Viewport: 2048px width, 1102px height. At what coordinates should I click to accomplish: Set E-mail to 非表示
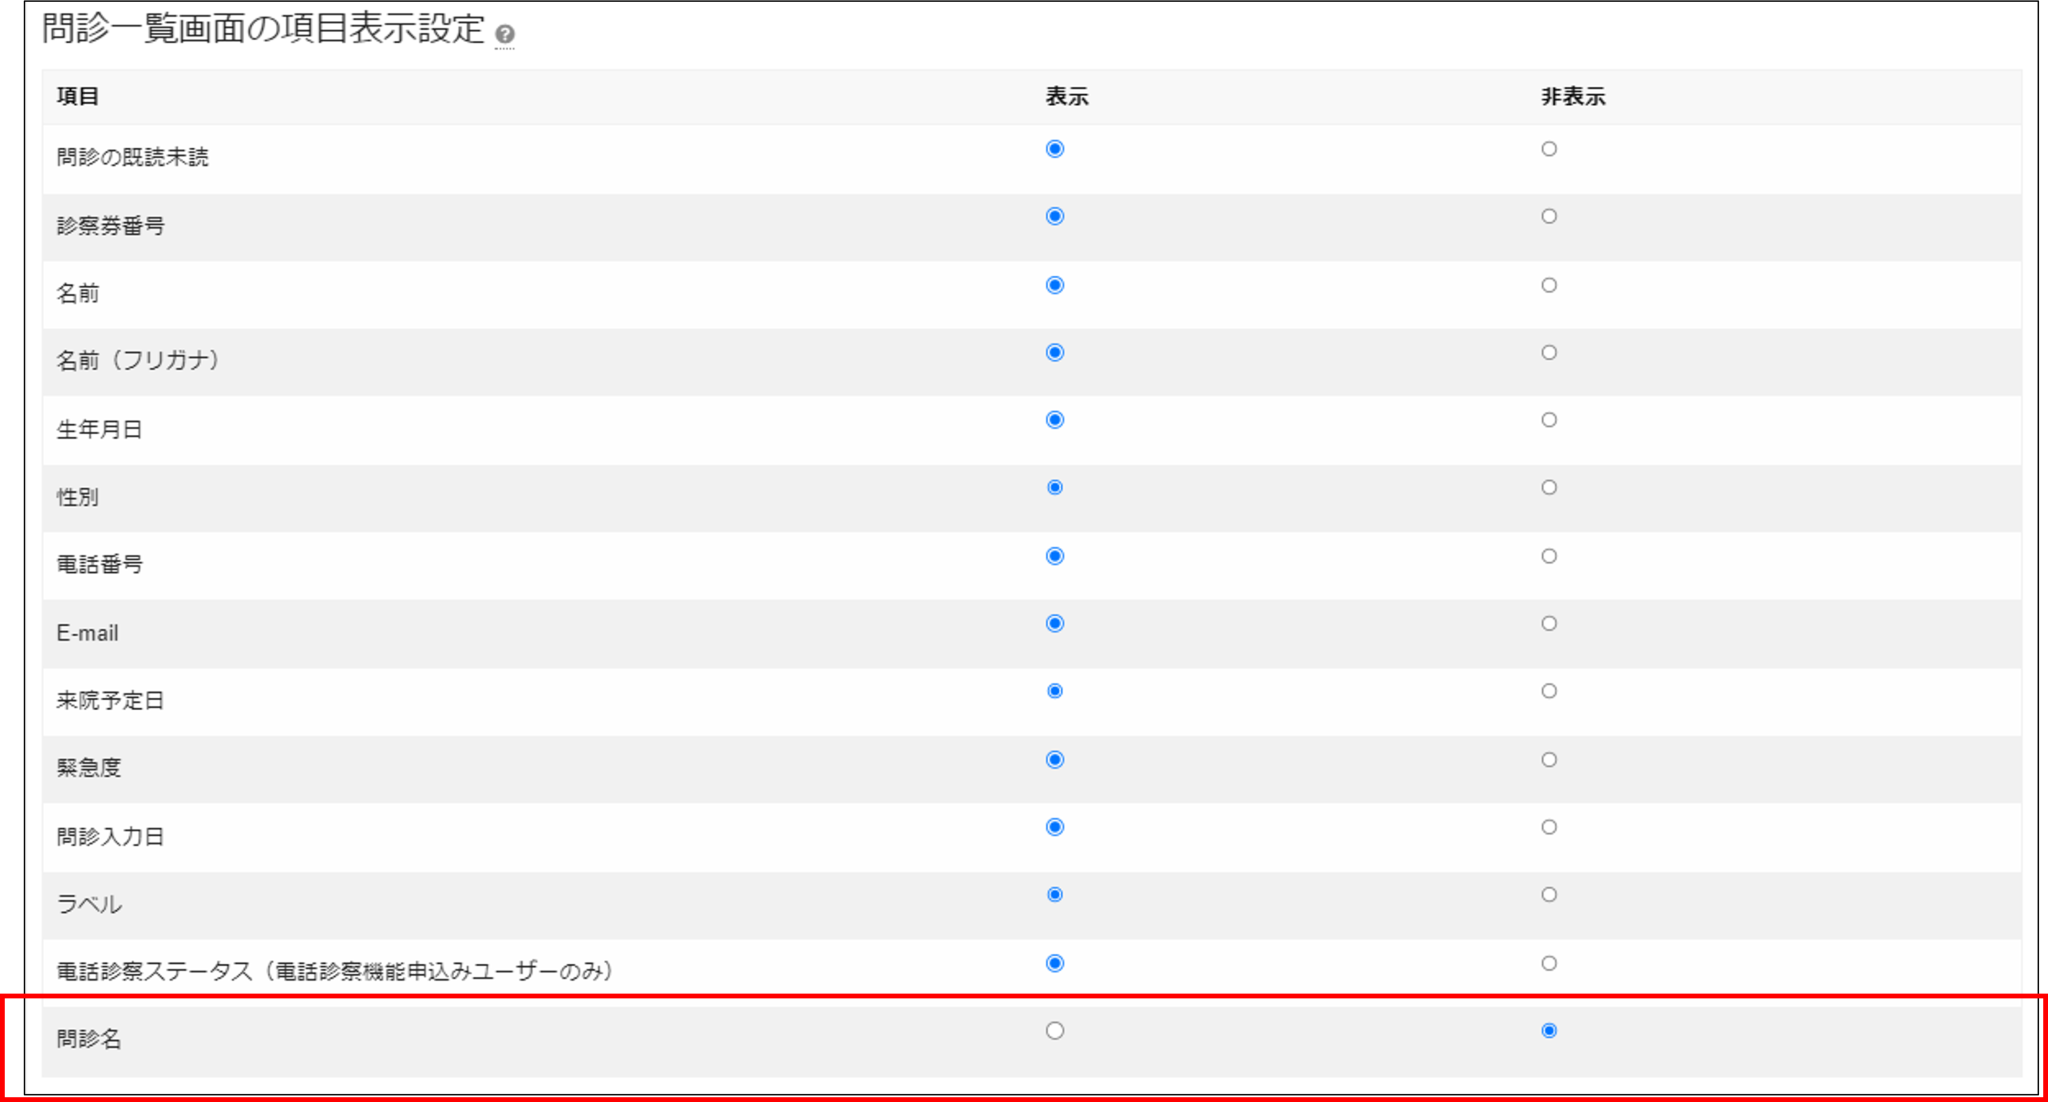point(1548,623)
